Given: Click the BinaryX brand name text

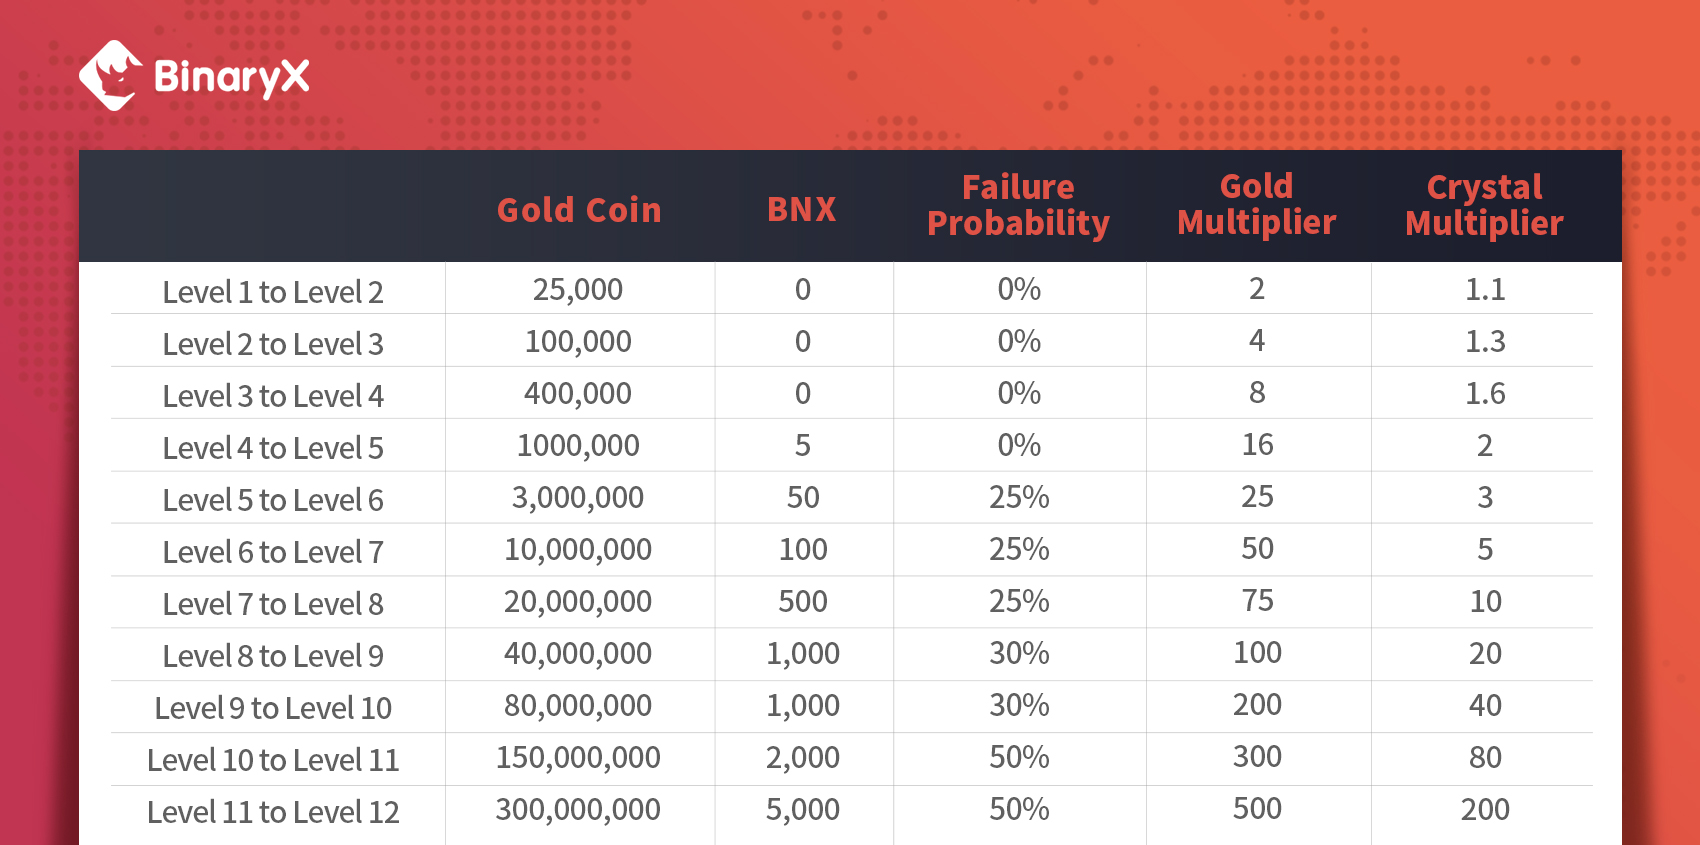Looking at the screenshot, I should click(x=232, y=77).
